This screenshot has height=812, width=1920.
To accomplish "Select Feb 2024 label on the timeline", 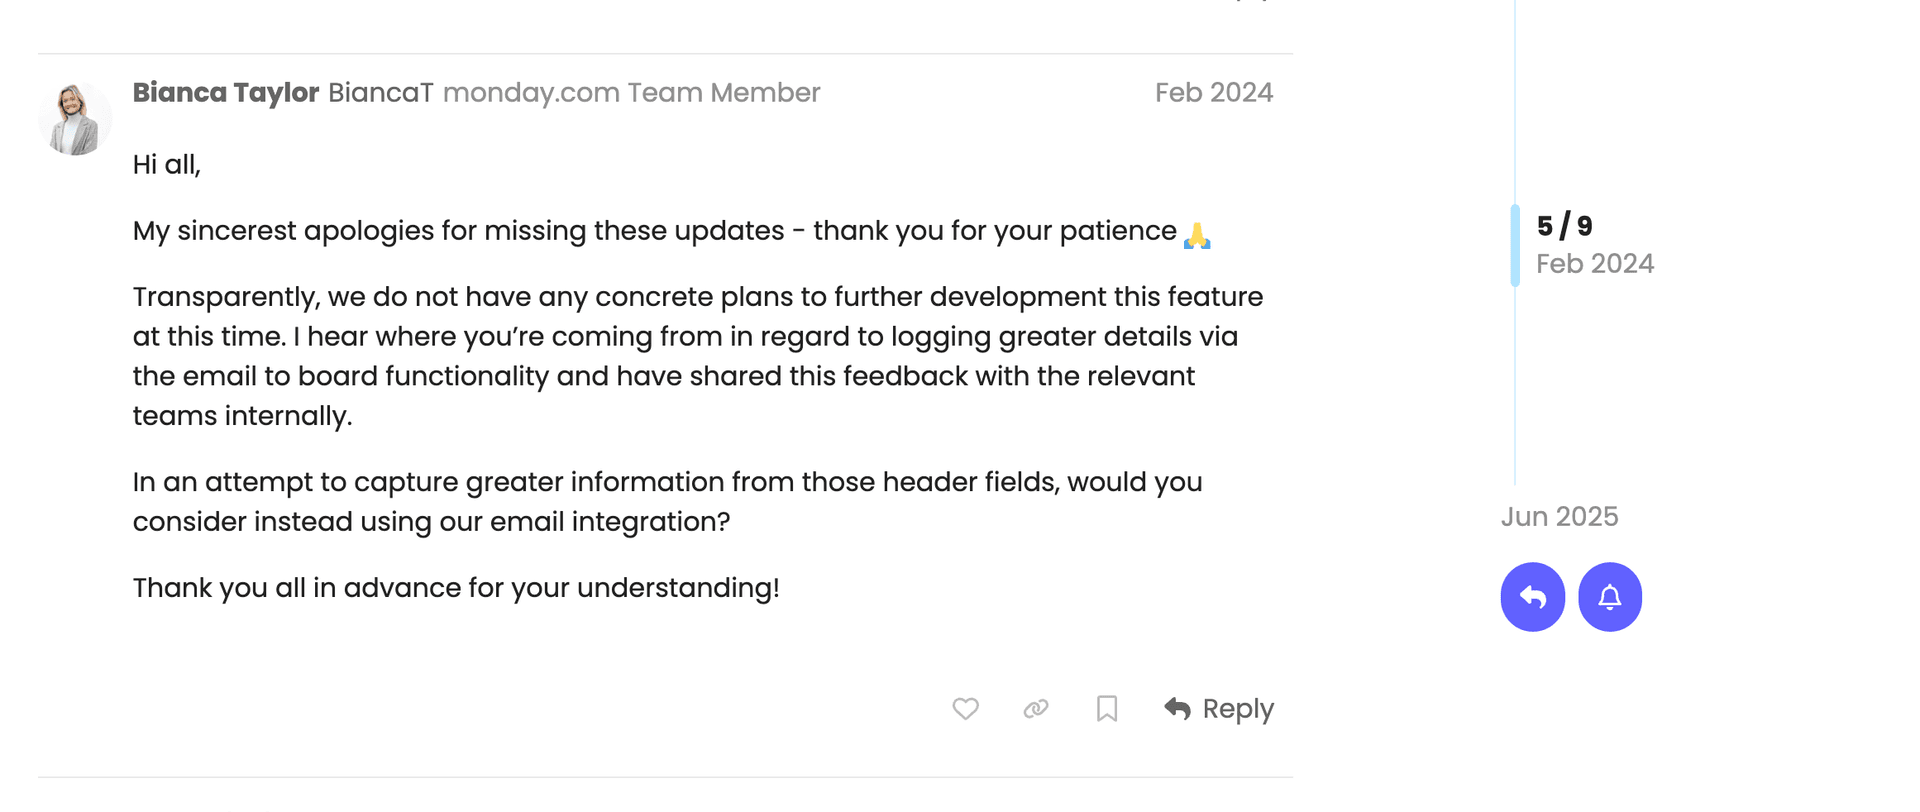I will (1595, 263).
